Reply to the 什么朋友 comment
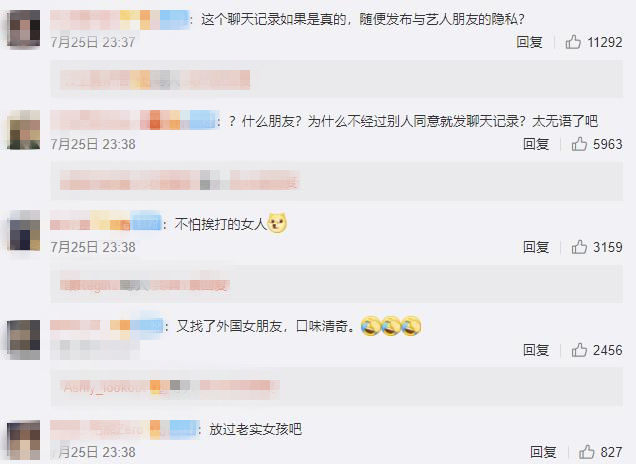The width and height of the screenshot is (636, 464). [x=536, y=144]
